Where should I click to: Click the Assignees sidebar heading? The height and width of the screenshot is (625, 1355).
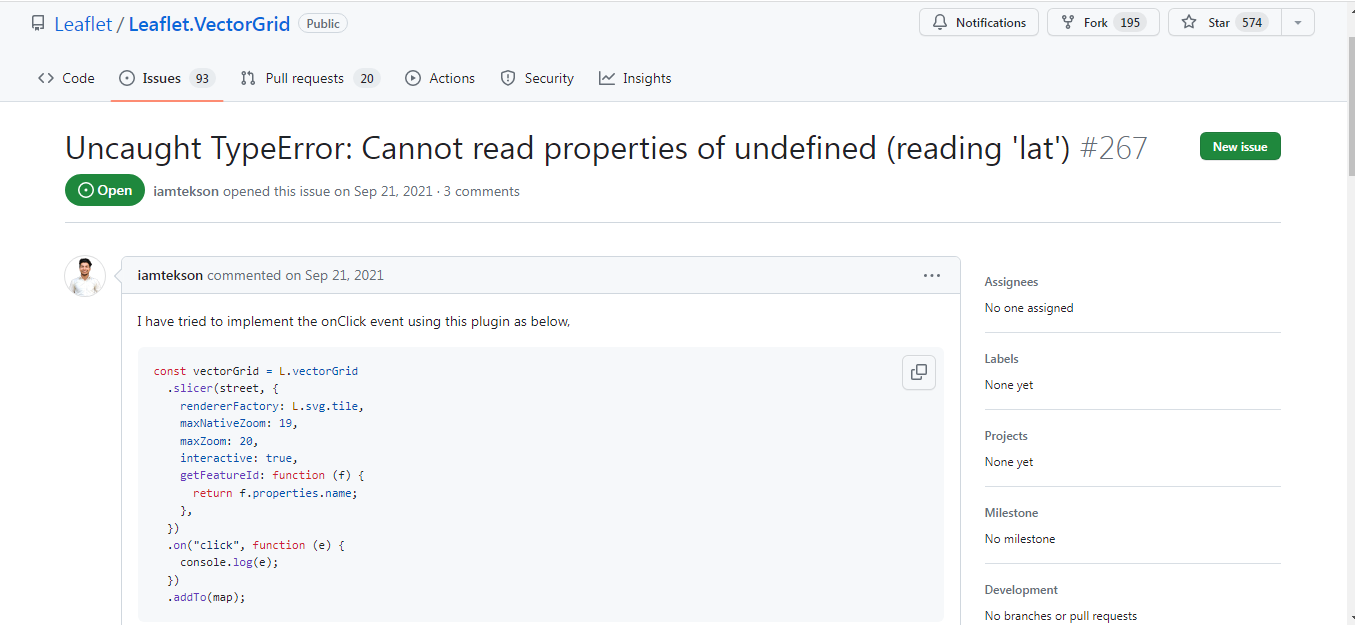1011,282
